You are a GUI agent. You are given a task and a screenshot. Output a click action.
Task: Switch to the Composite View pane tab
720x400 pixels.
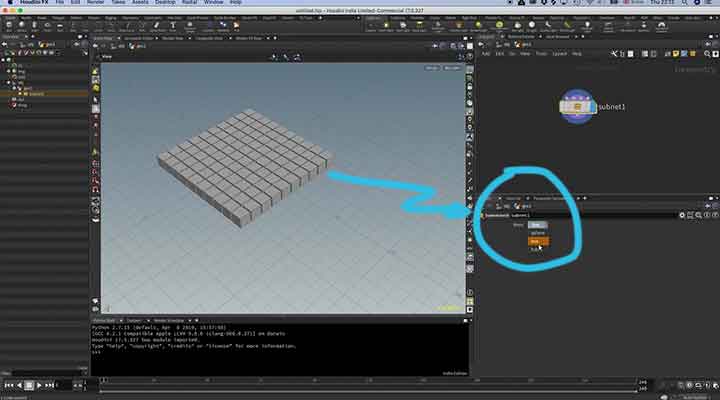209,38
